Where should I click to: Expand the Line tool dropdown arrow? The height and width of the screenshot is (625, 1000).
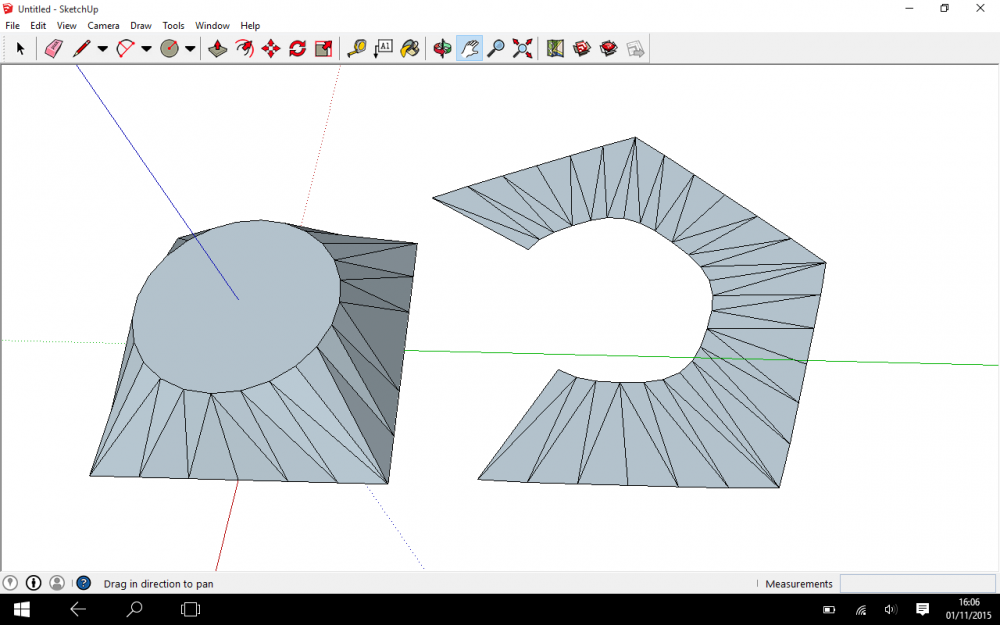[102, 48]
